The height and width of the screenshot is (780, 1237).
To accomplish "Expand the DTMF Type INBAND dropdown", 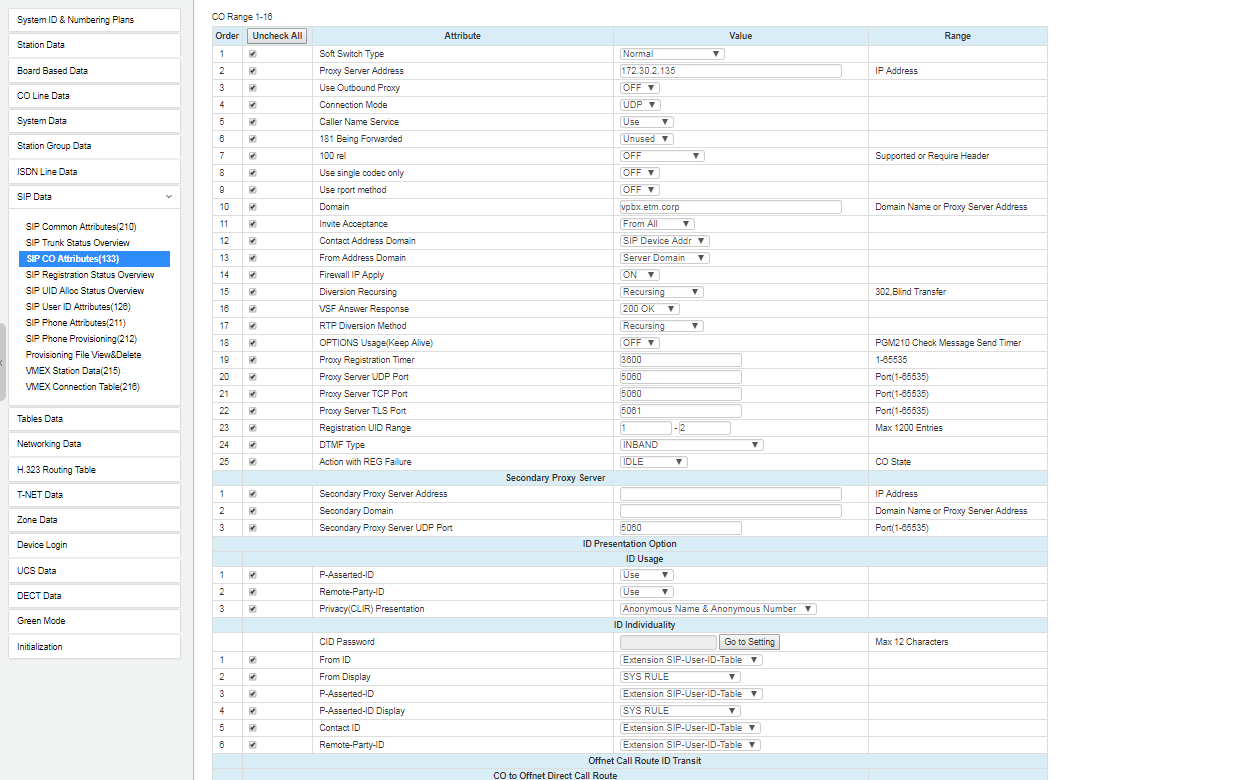I will (x=691, y=445).
